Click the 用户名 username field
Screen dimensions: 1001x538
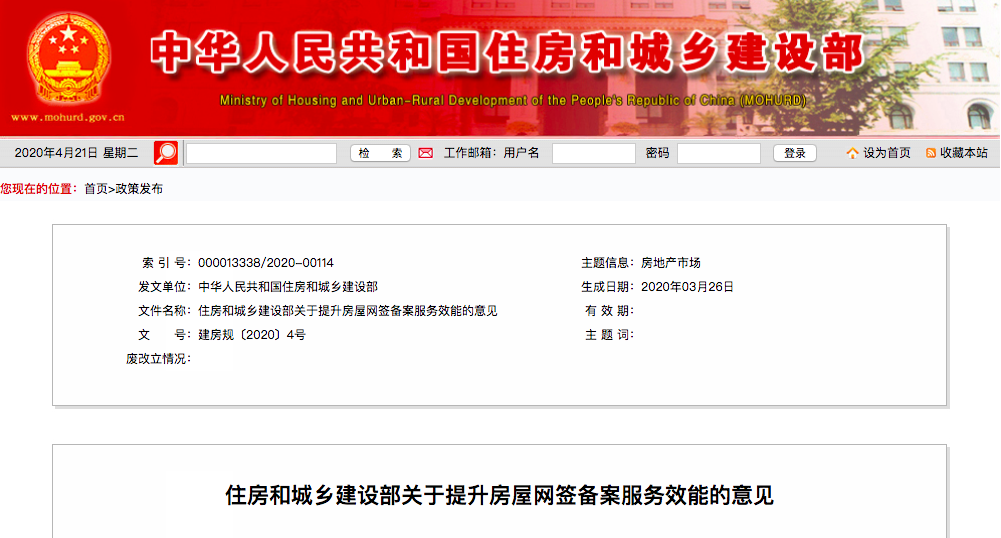pyautogui.click(x=593, y=153)
